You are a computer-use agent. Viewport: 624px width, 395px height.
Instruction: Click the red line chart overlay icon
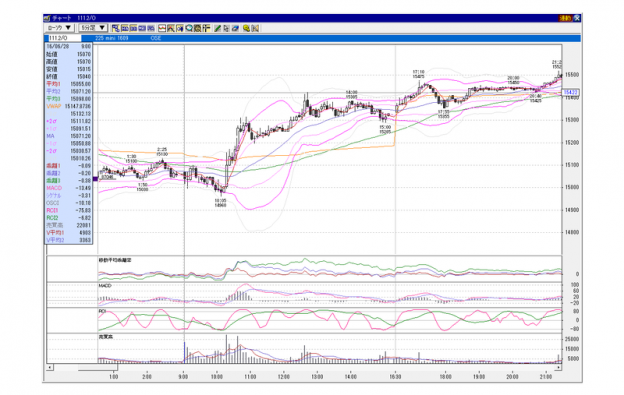162,28
